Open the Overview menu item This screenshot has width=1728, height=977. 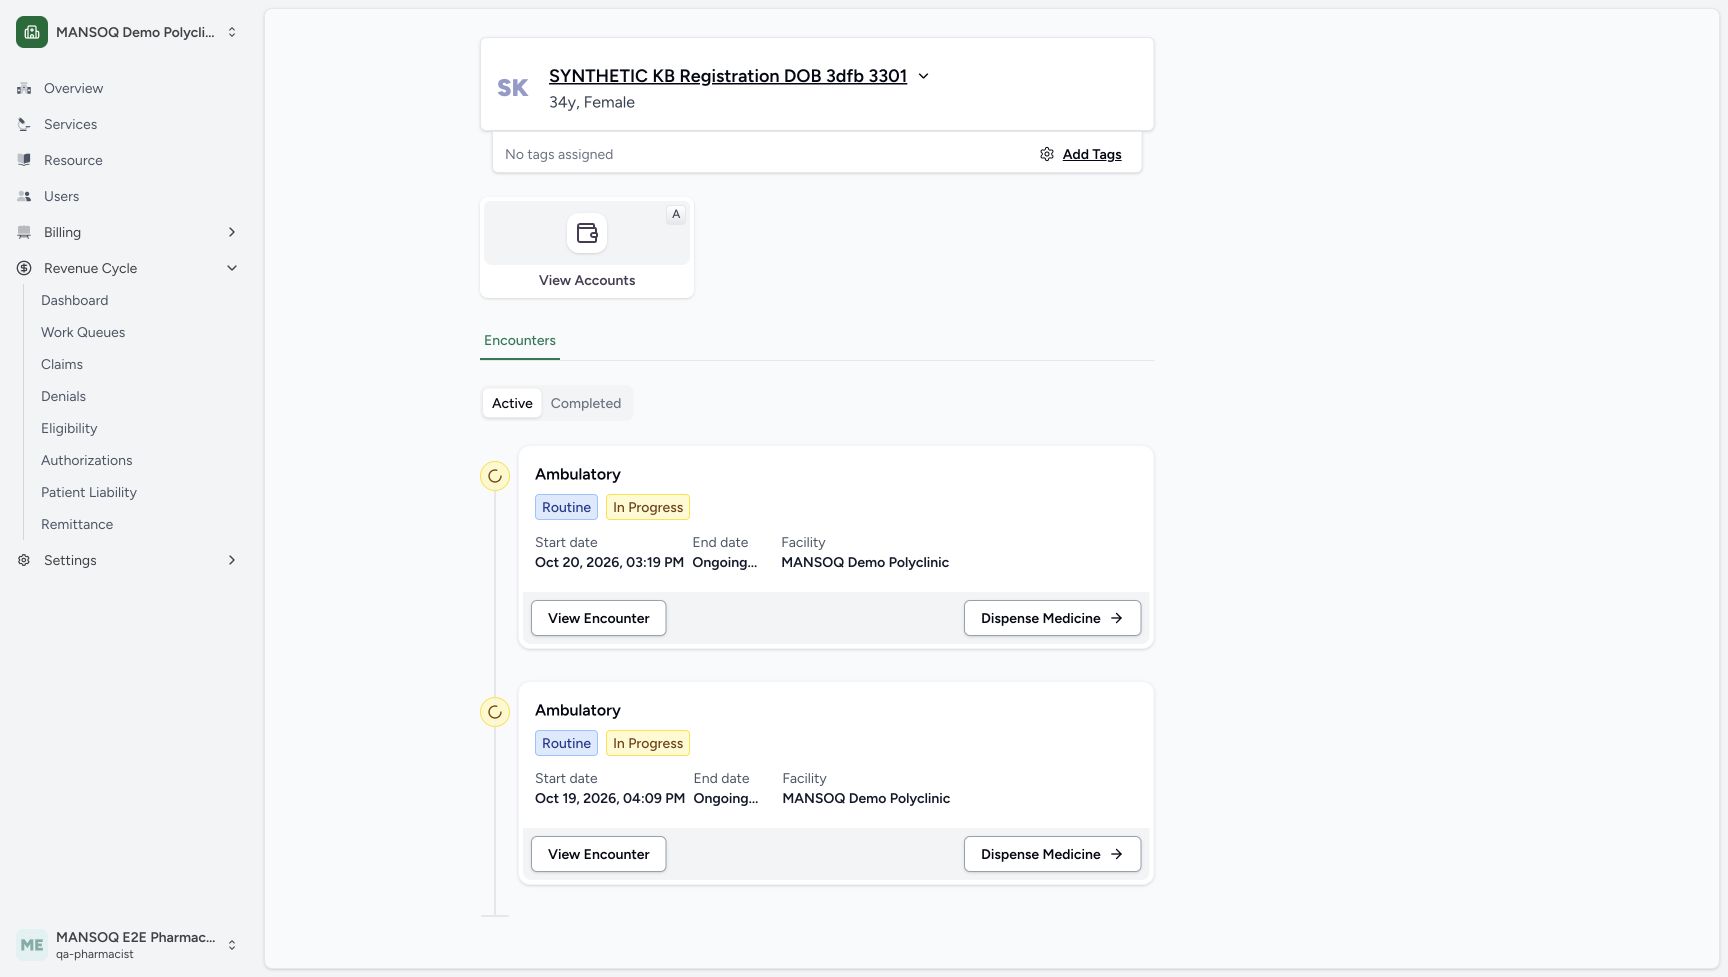[x=73, y=88]
